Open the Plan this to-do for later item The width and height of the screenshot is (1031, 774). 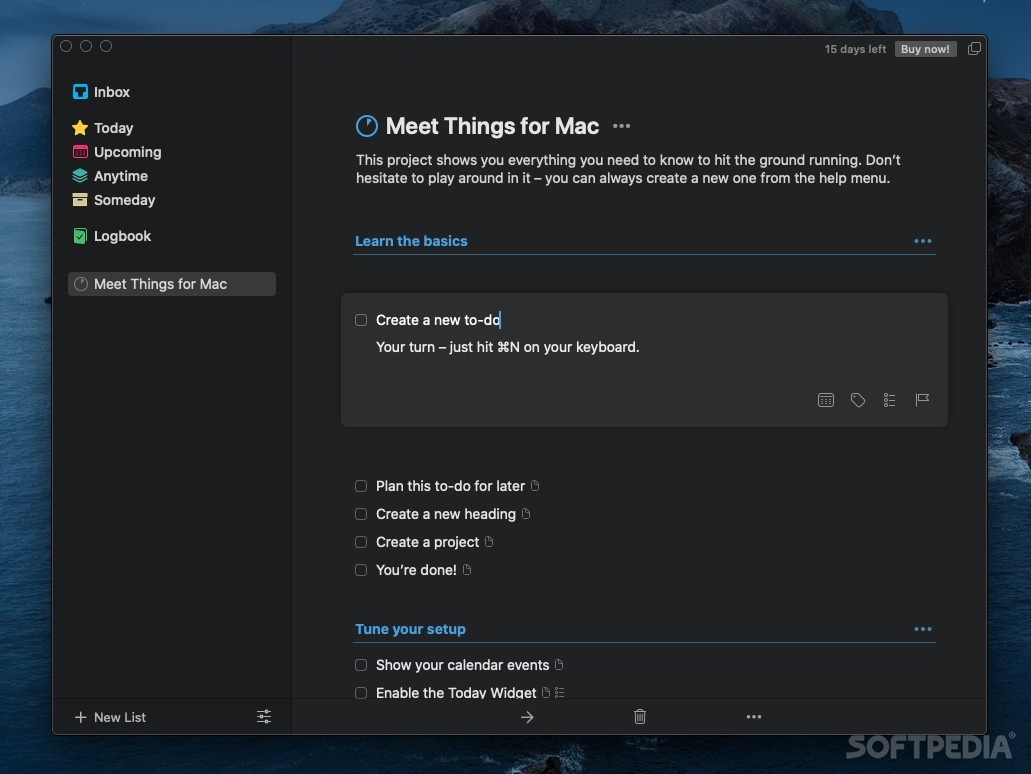450,486
